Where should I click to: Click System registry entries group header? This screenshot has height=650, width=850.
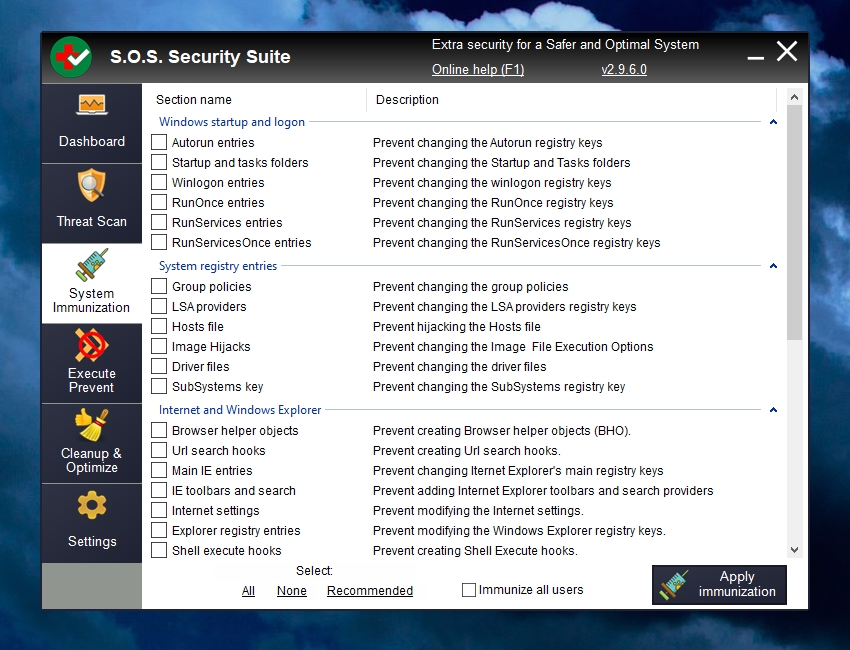(218, 266)
